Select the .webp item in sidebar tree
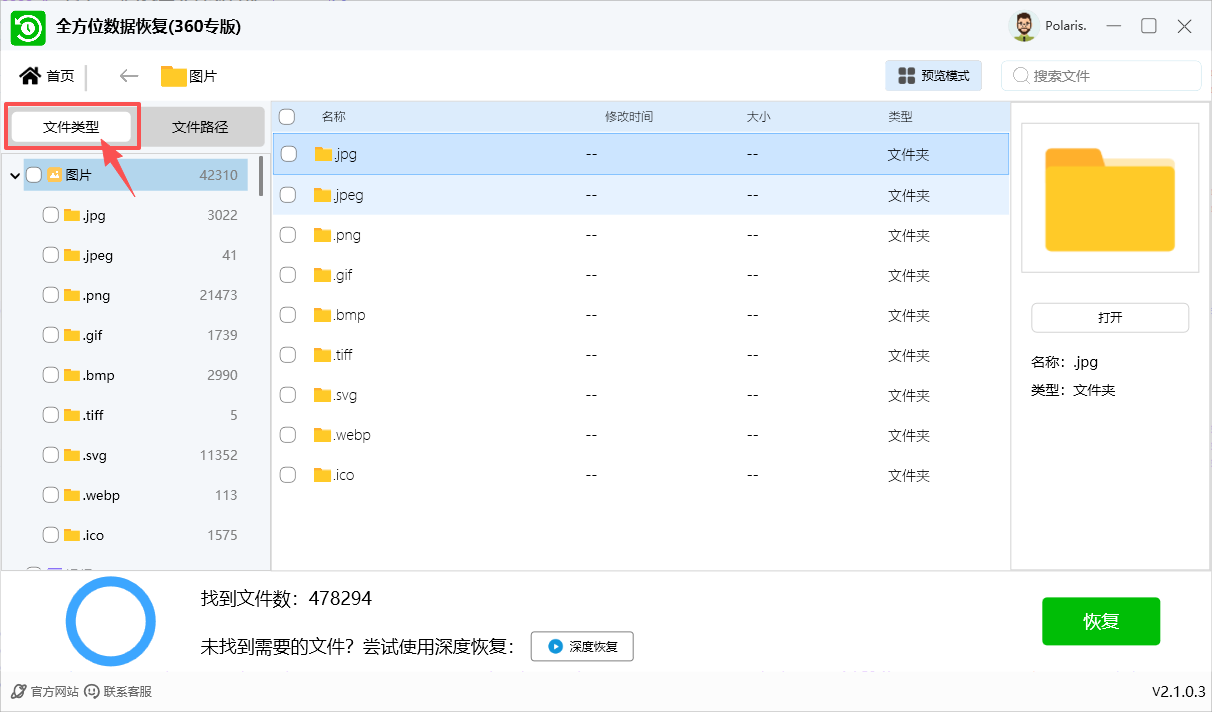This screenshot has height=712, width=1212. tap(101, 495)
